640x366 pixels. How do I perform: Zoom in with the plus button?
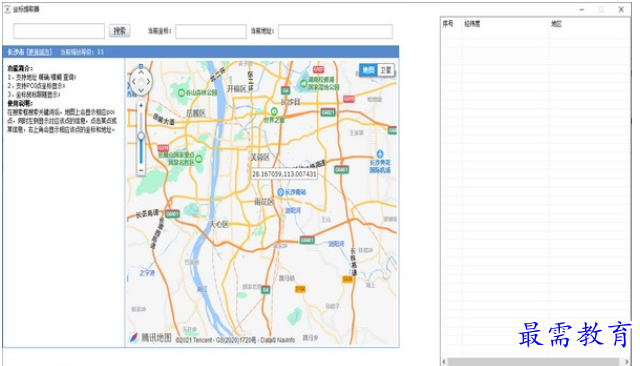(141, 105)
